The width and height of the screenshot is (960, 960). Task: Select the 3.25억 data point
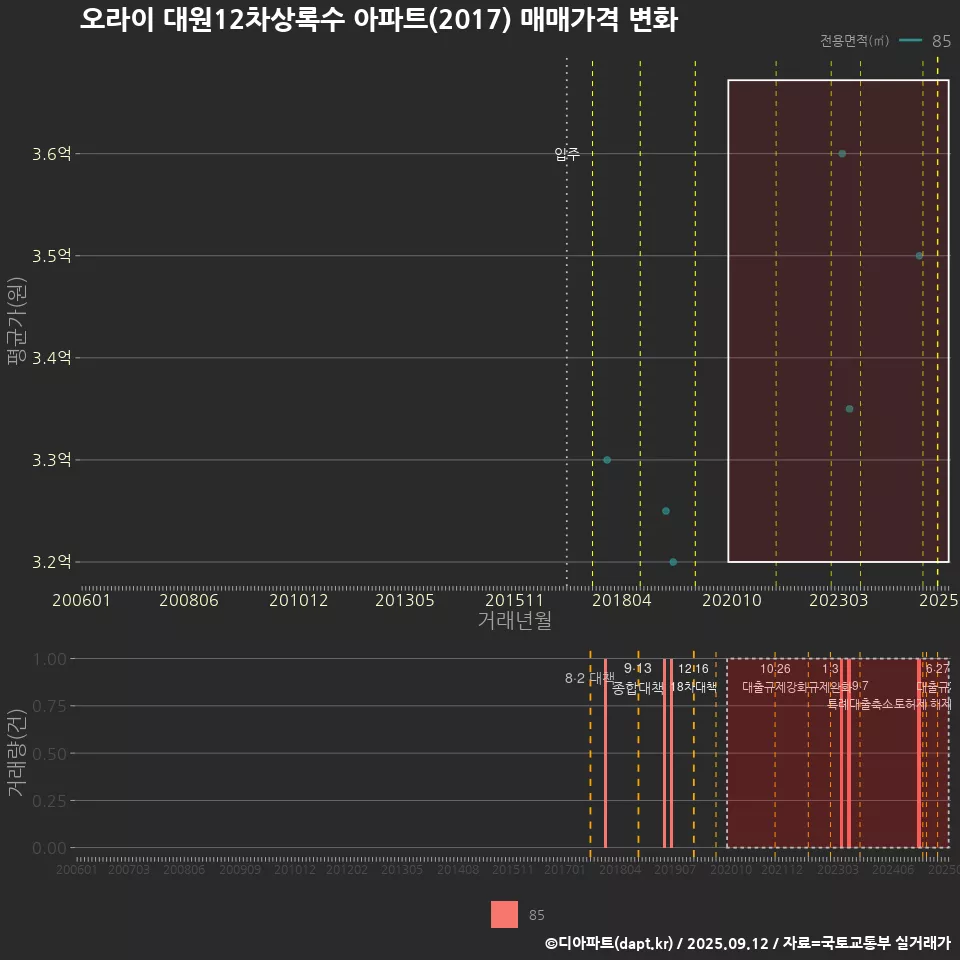[665, 511]
